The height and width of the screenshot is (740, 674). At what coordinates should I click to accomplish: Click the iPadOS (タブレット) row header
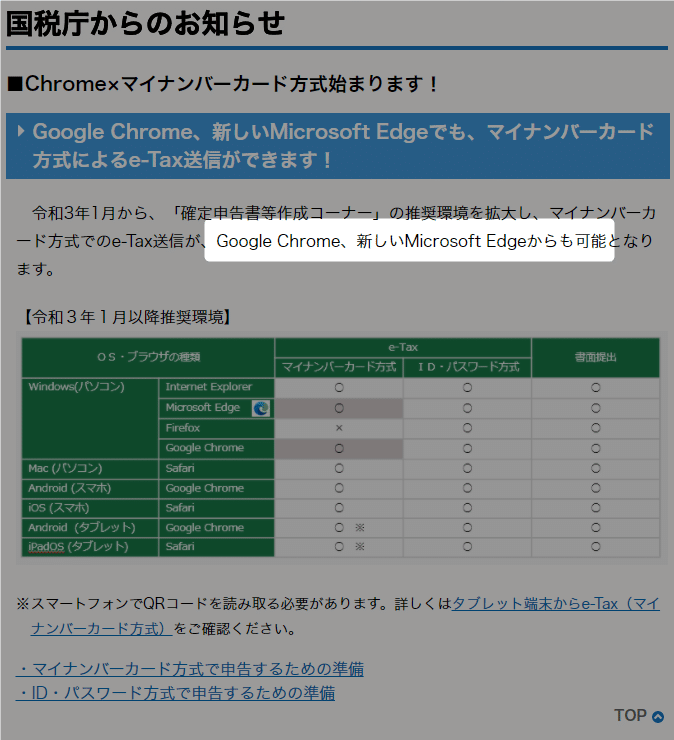point(90,547)
